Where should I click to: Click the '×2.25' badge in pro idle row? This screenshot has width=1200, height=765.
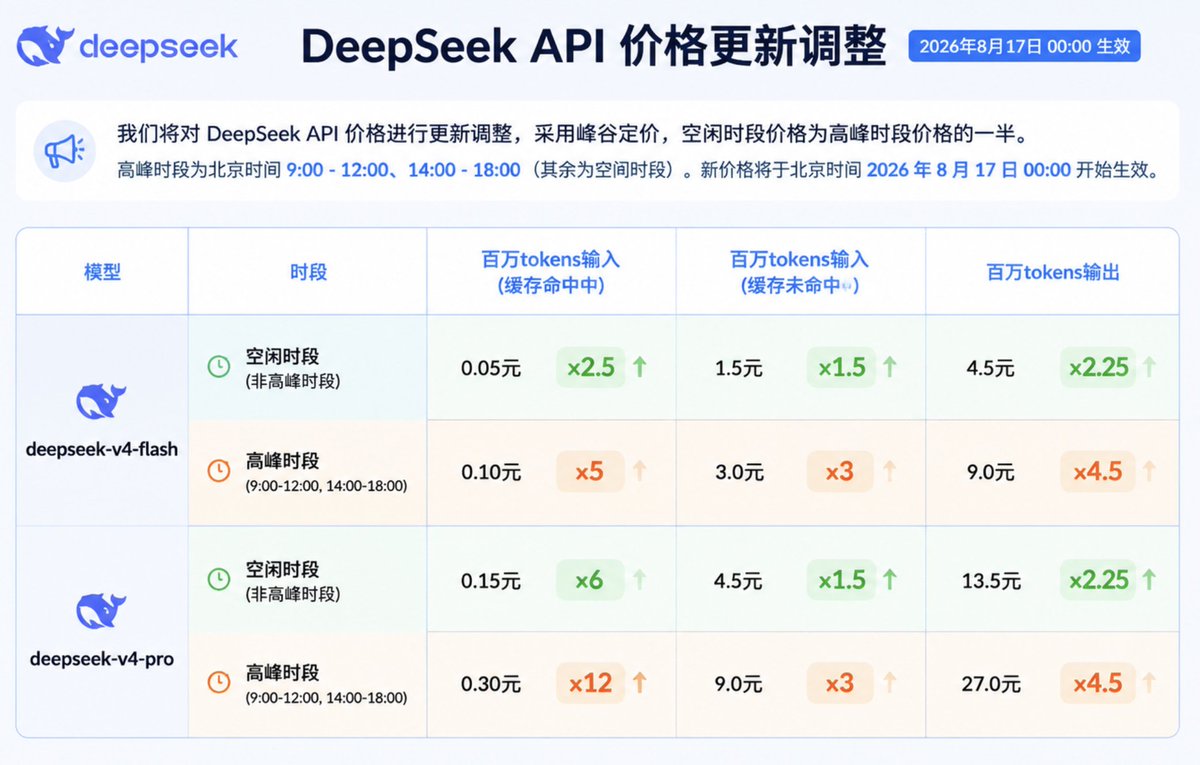pos(1098,579)
